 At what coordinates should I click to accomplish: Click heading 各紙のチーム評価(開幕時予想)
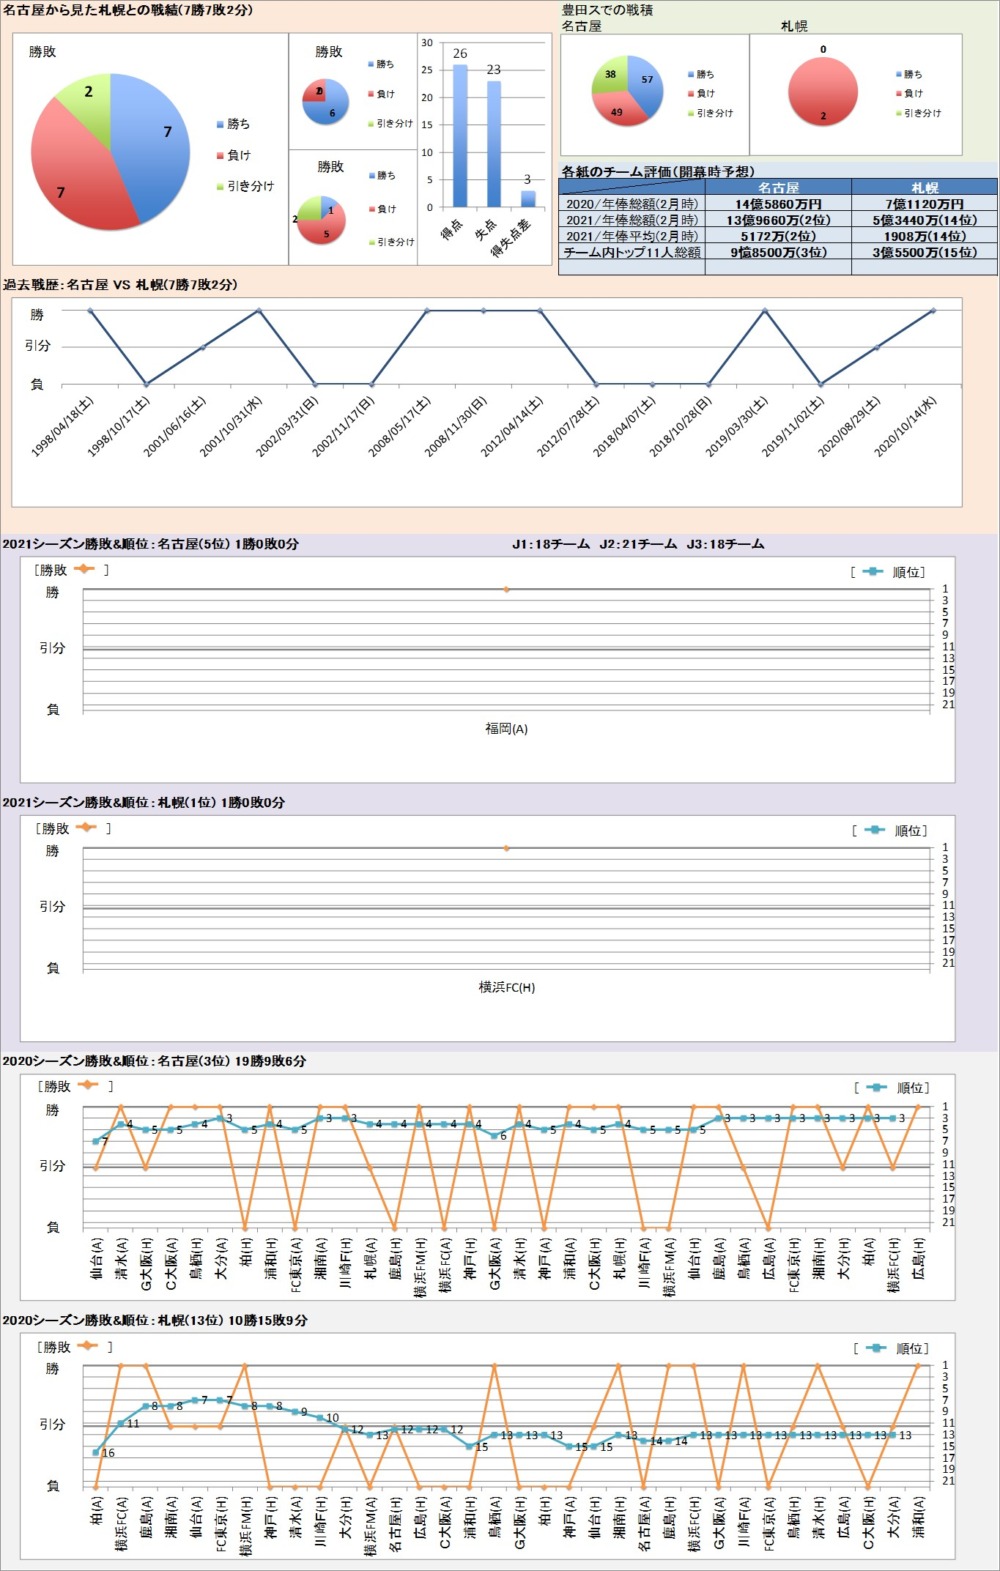(x=658, y=172)
